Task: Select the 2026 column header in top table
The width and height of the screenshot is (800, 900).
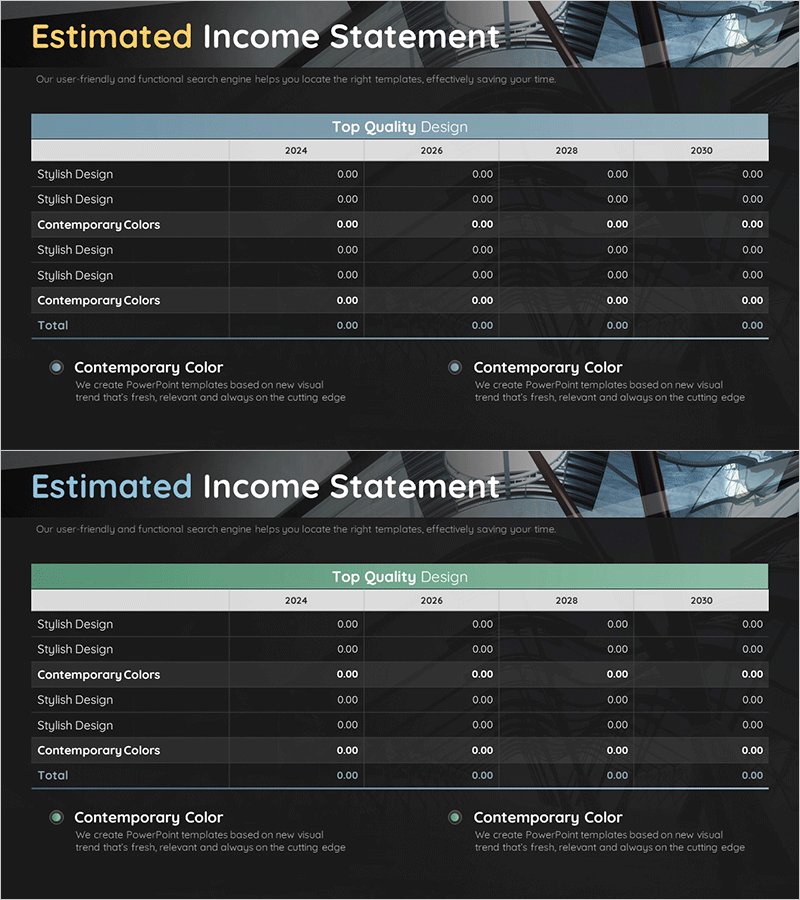Action: click(431, 151)
